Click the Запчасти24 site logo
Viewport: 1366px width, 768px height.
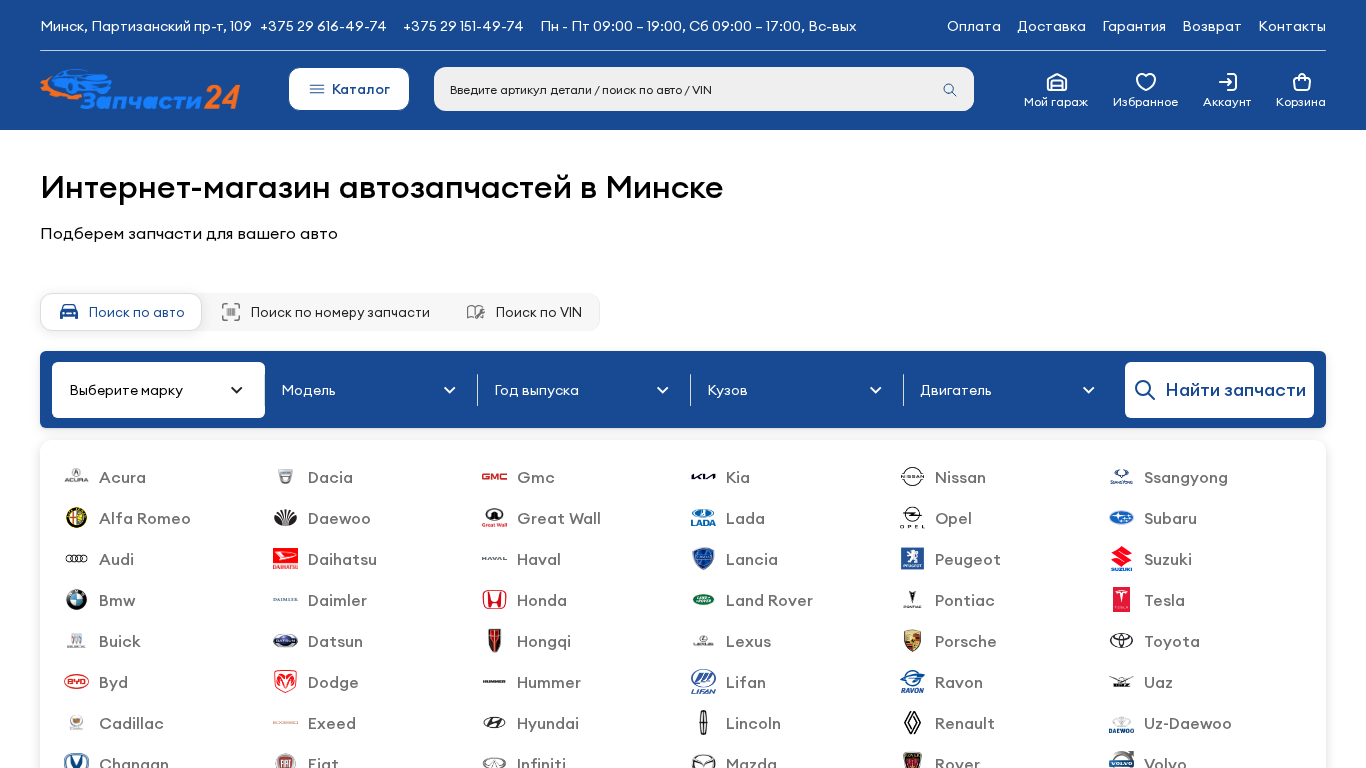[140, 90]
